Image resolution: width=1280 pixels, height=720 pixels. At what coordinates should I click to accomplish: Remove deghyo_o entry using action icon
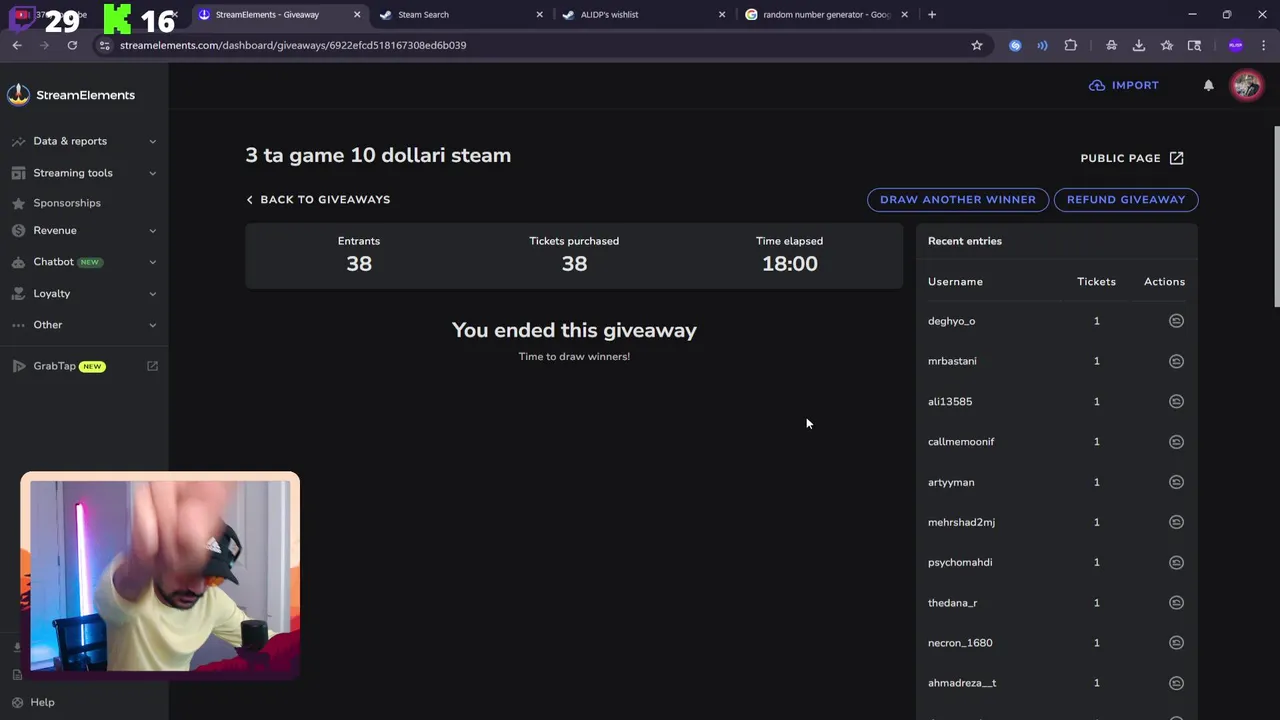(x=1176, y=321)
